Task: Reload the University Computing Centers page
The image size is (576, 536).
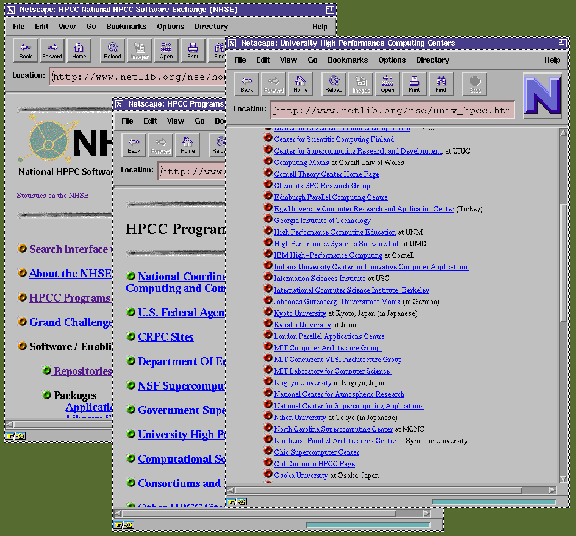Action: coord(334,84)
